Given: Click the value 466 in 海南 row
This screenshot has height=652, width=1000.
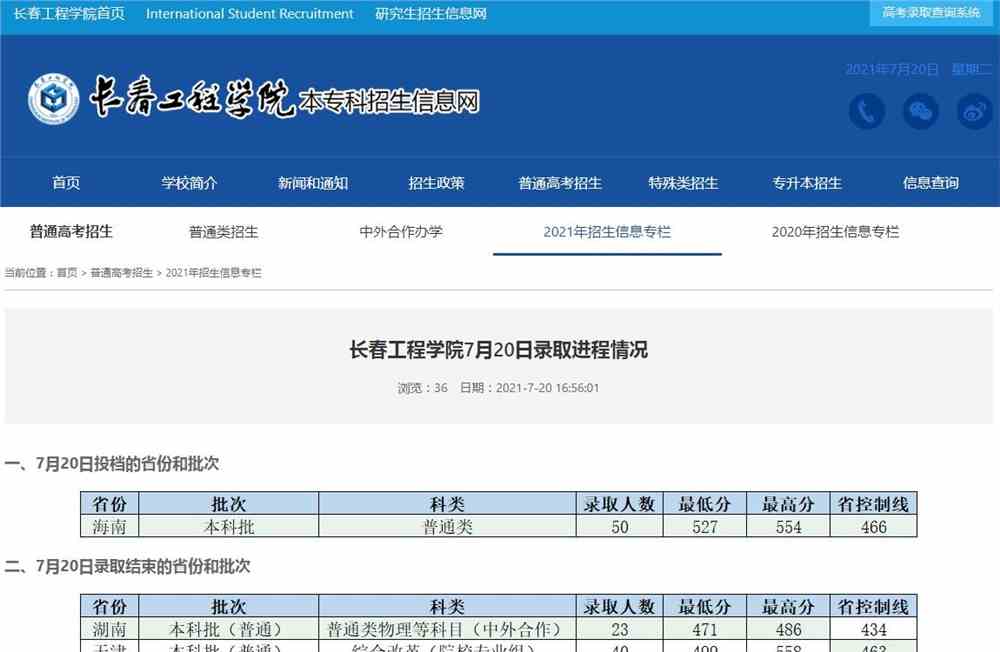Looking at the screenshot, I should pyautogui.click(x=874, y=527).
